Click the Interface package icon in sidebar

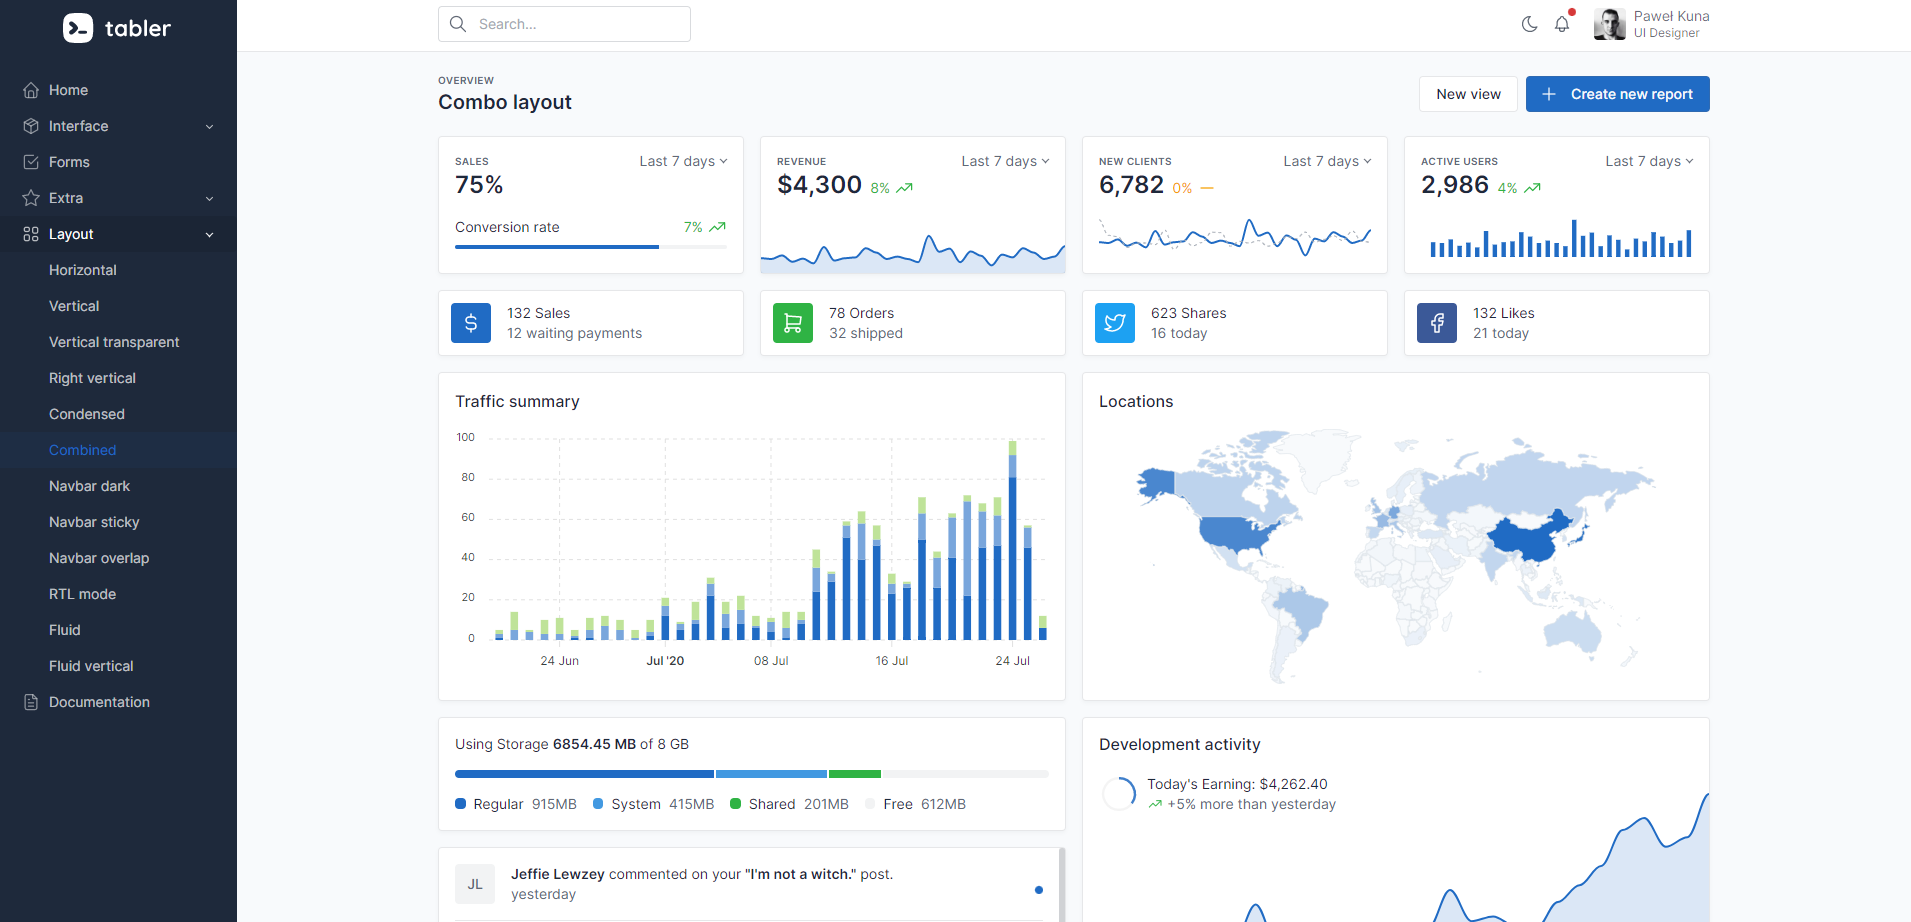click(x=31, y=126)
